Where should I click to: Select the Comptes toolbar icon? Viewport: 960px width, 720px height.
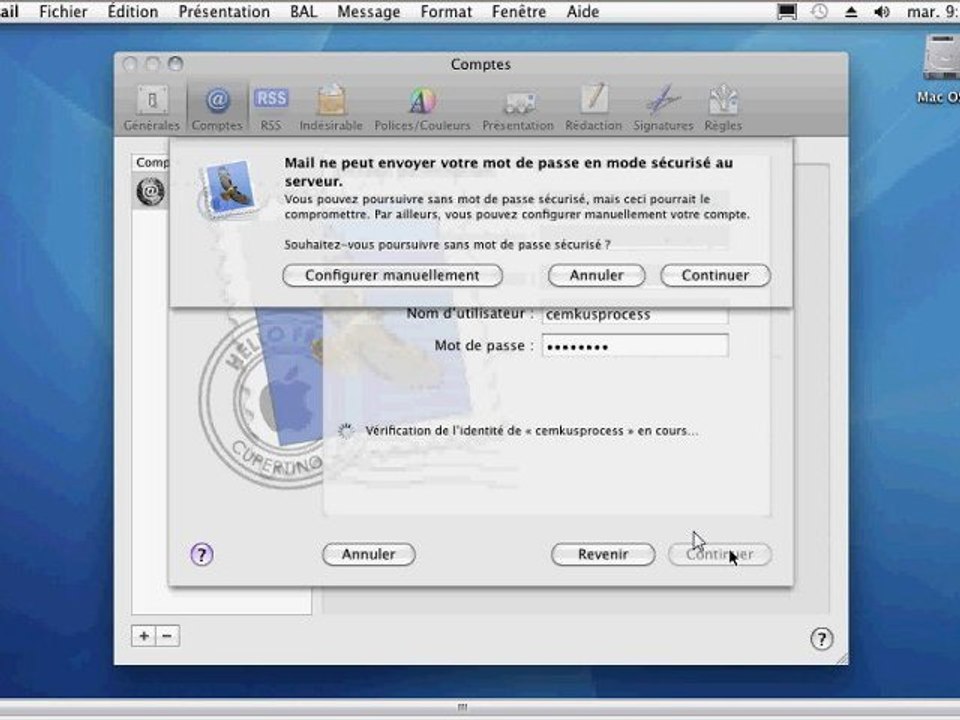[x=217, y=108]
